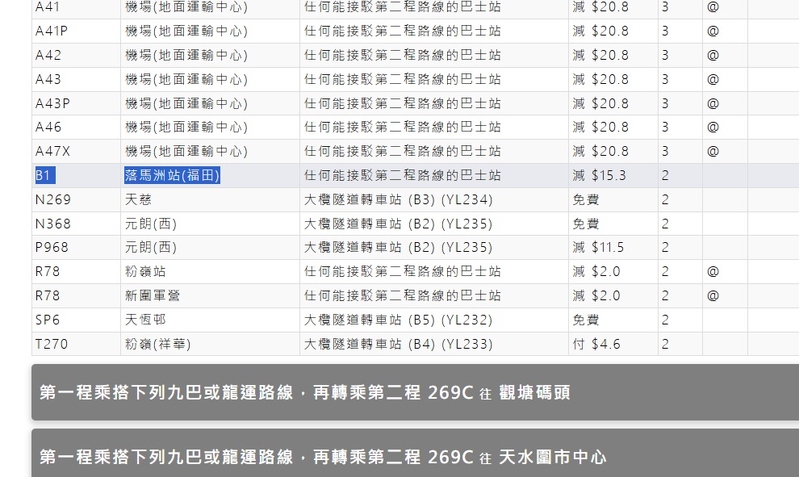The width and height of the screenshot is (799, 477).
Task: Select the highlighted B1 route cell
Action: point(44,175)
